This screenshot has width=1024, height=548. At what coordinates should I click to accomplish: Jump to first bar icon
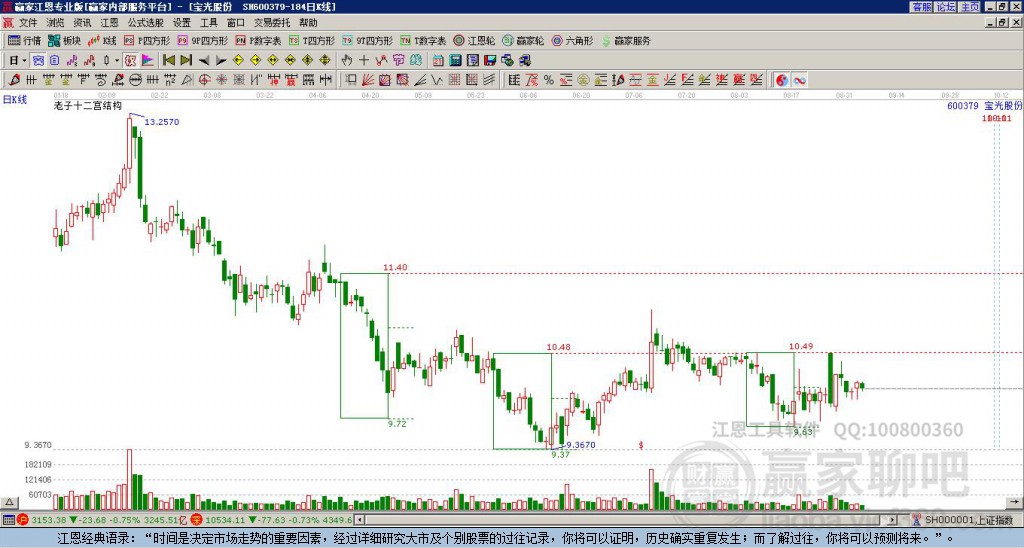coord(168,61)
